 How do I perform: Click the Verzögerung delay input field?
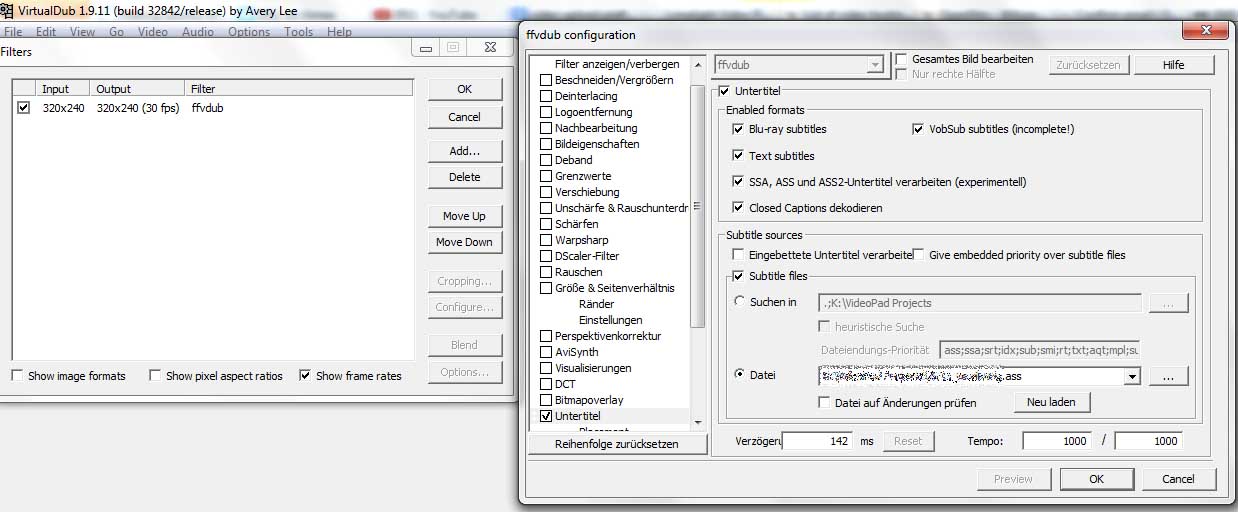pos(818,441)
